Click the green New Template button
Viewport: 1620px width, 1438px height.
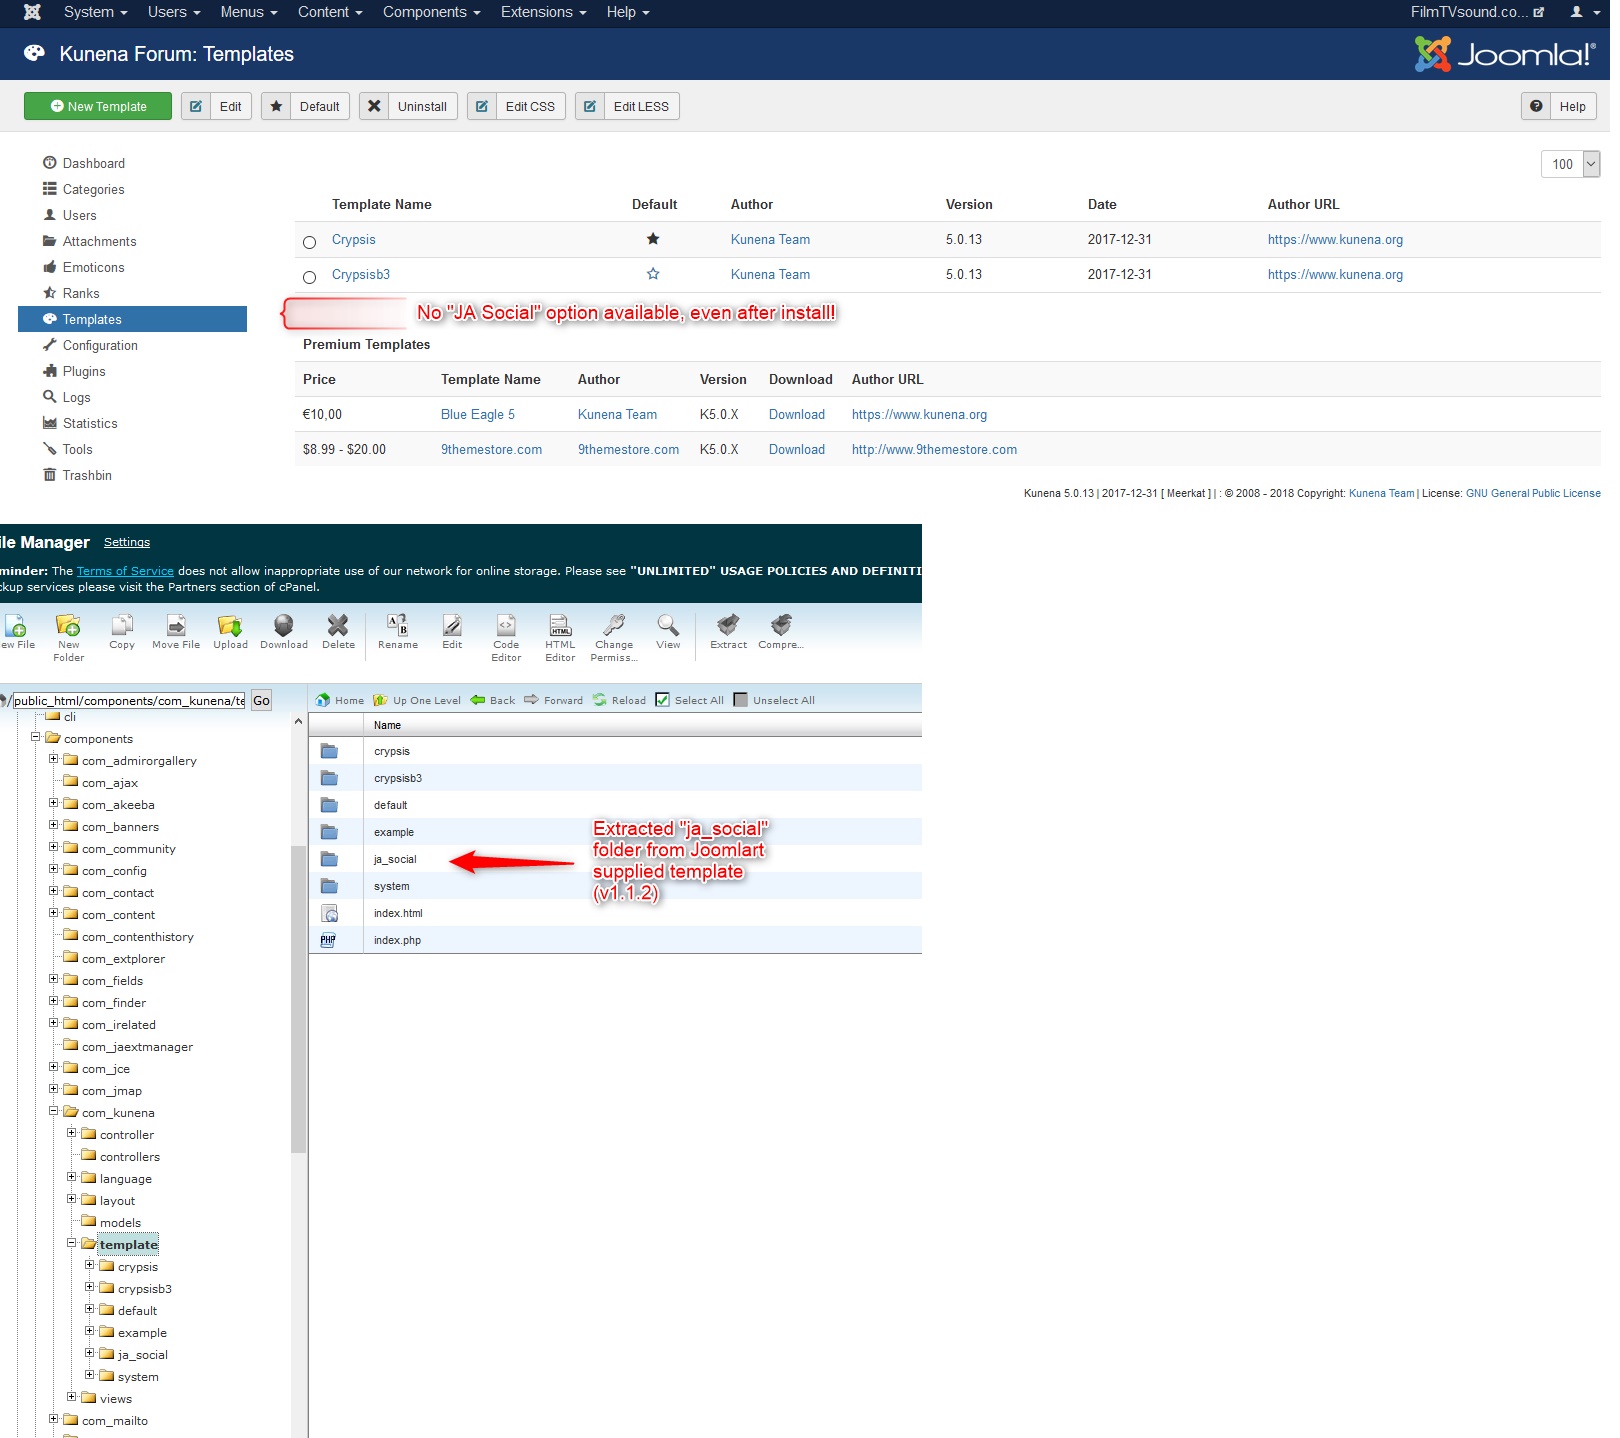pyautogui.click(x=98, y=106)
